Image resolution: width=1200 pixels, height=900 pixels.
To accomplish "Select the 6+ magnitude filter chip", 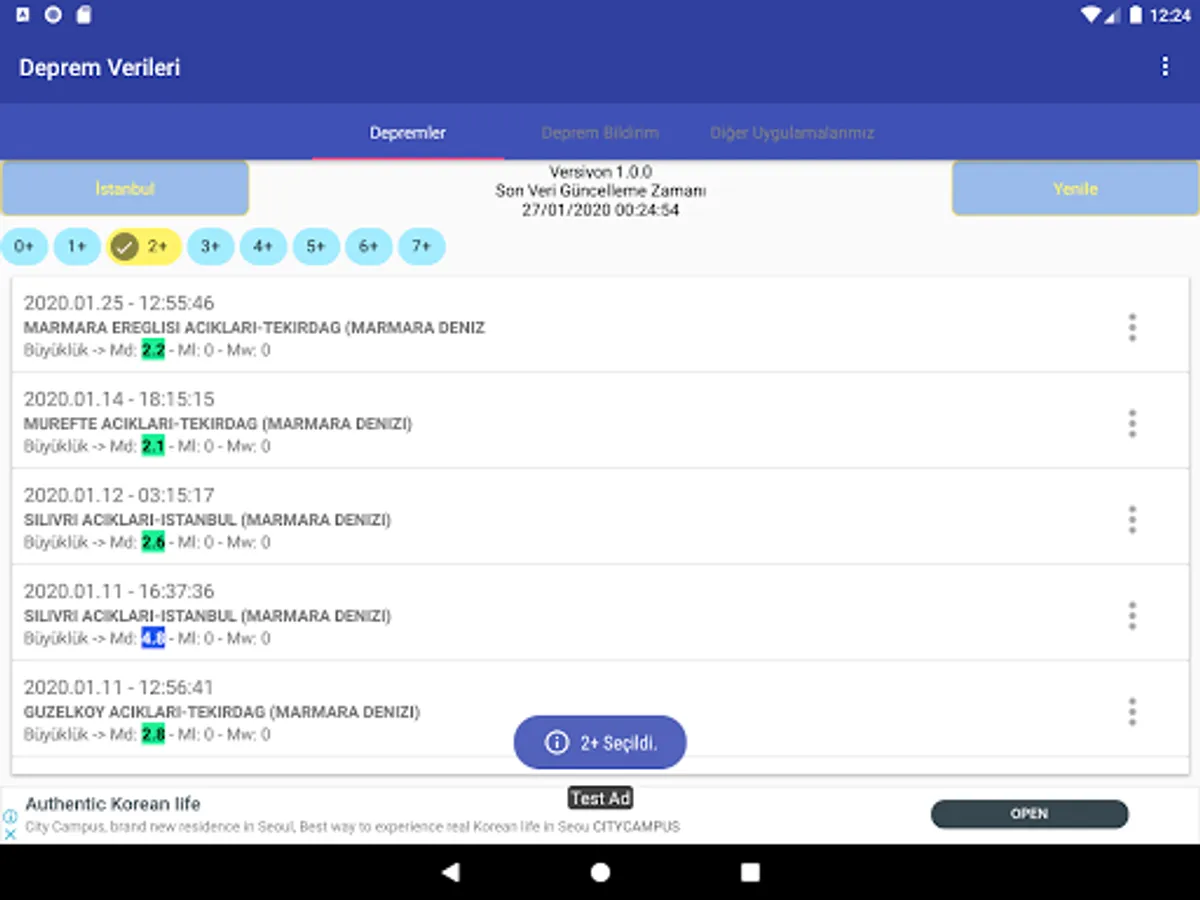I will 369,246.
